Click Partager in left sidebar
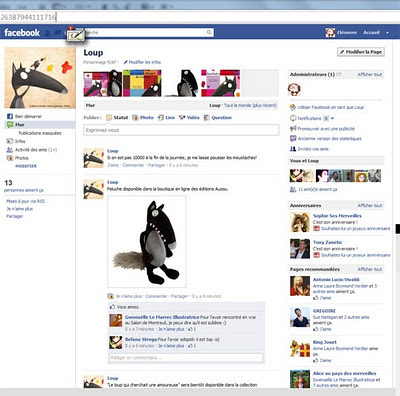 15,216
